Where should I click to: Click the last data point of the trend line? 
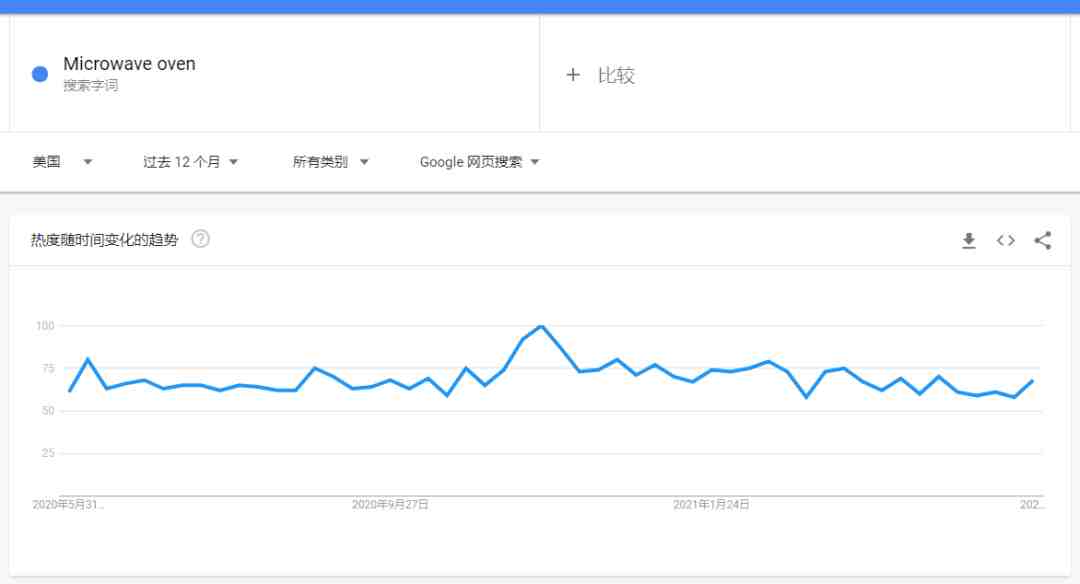[x=1032, y=380]
